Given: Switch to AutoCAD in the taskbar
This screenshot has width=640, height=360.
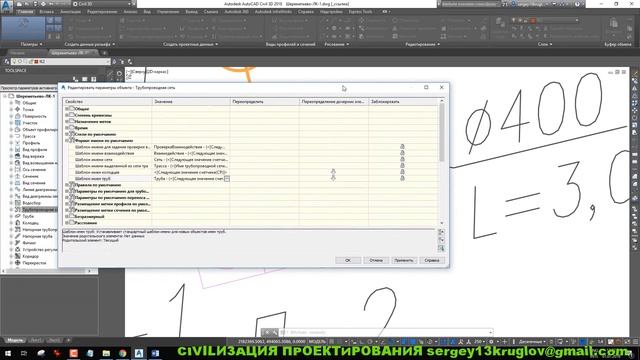Looking at the screenshot, I should (x=139, y=353).
